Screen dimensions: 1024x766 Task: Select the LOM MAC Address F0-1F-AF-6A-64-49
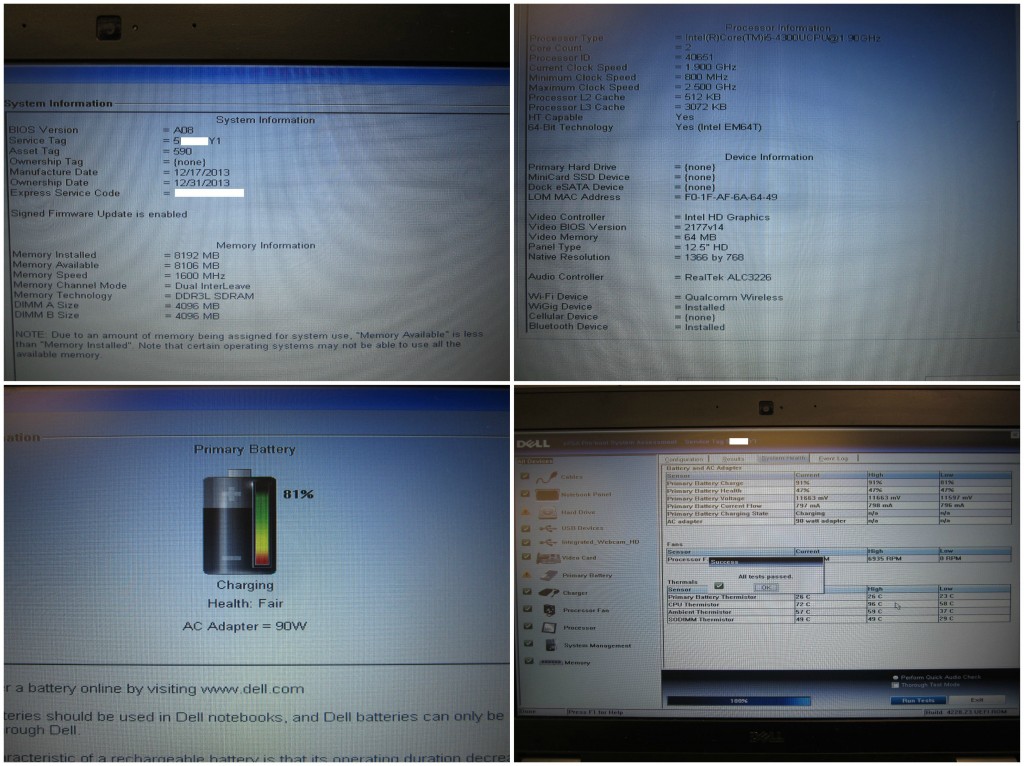(731, 197)
